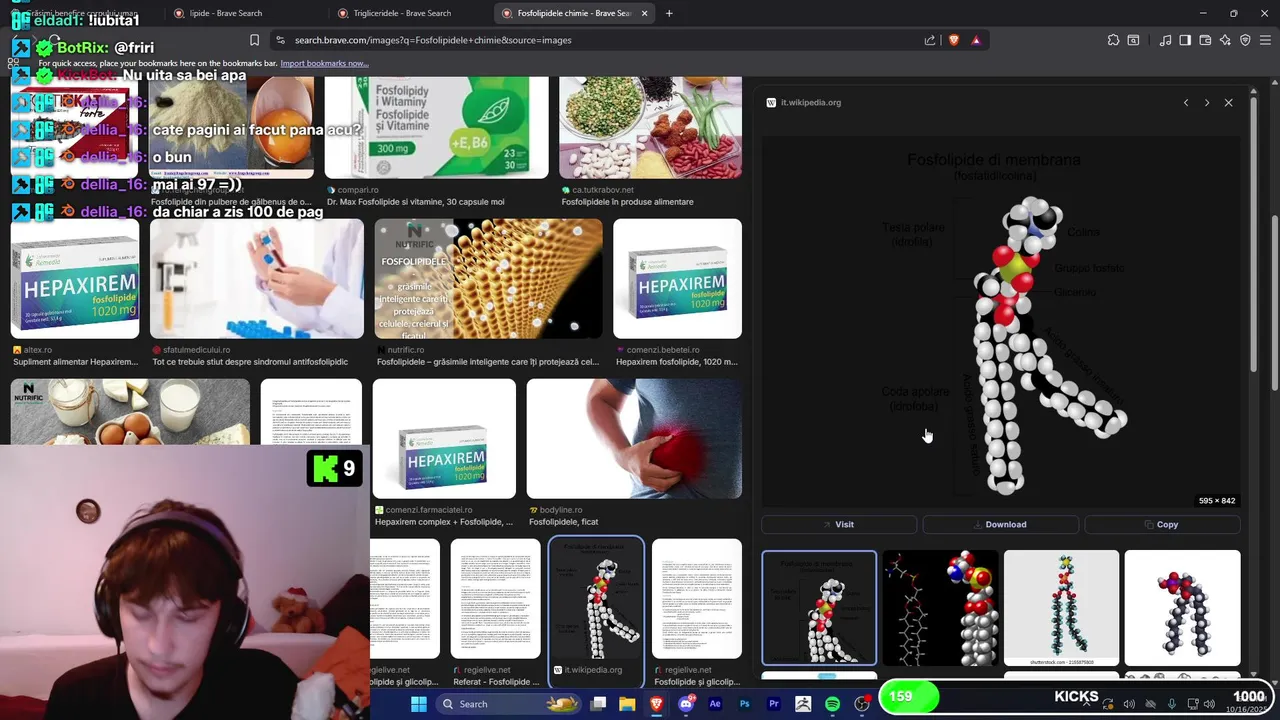This screenshot has height=720, width=1280.
Task: Open the sfatulmedicului.ro antifosfolipidic image
Action: tap(257, 279)
